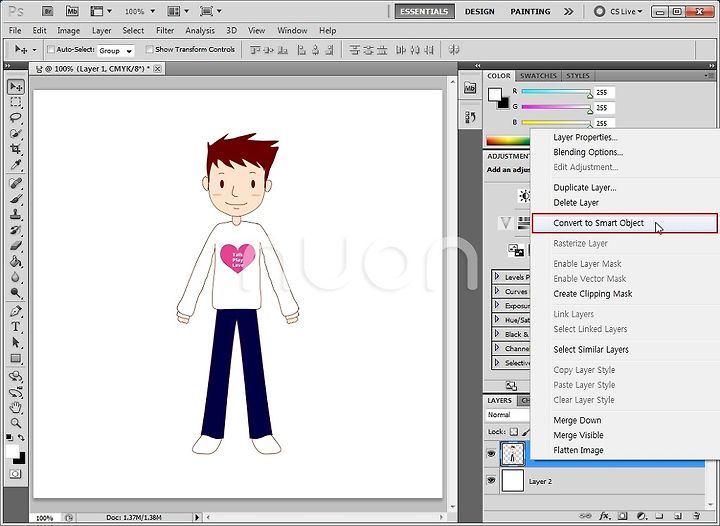Select the Hand tool
This screenshot has width=720, height=526.
[16, 408]
